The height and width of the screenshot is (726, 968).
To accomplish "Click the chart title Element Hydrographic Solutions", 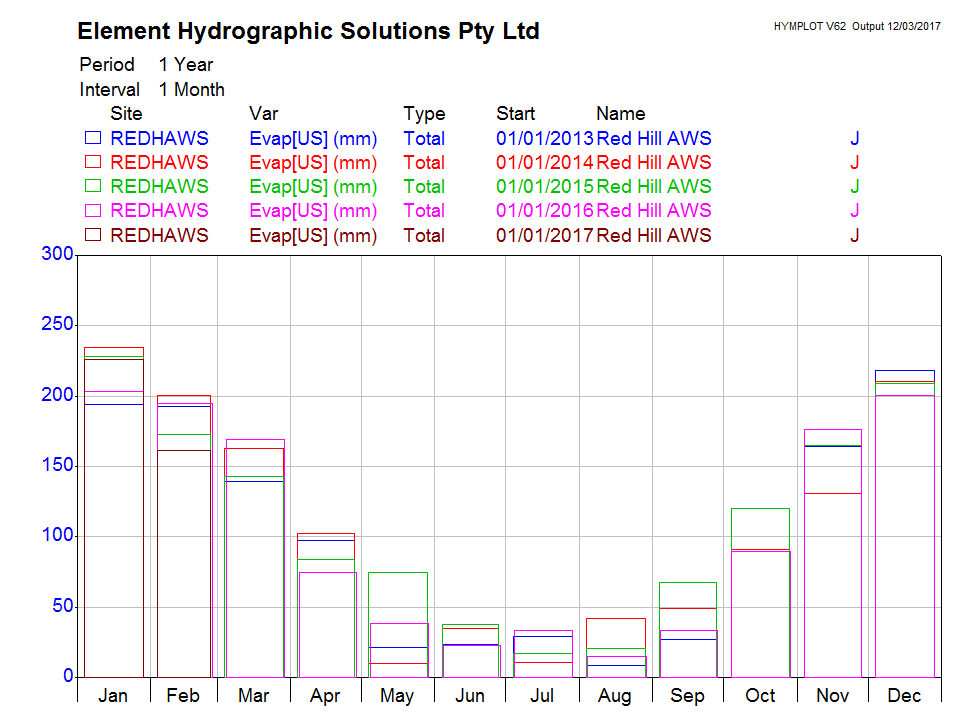I will pos(308,32).
